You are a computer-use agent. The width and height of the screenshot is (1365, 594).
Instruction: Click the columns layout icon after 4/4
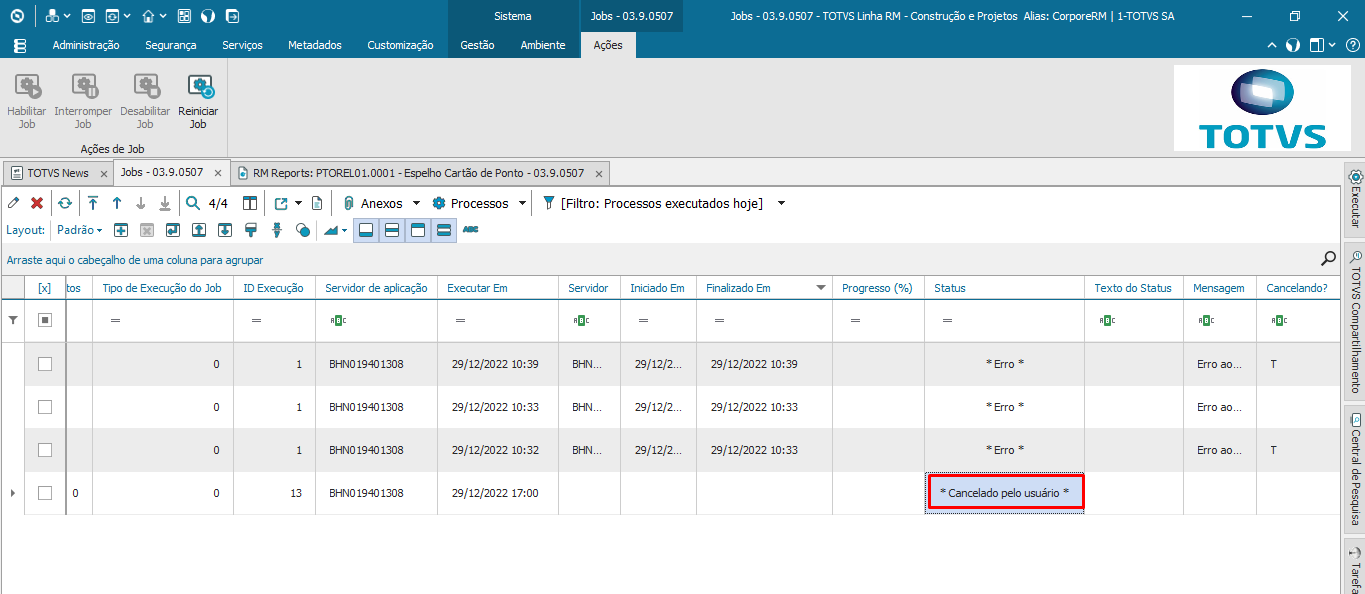point(250,203)
